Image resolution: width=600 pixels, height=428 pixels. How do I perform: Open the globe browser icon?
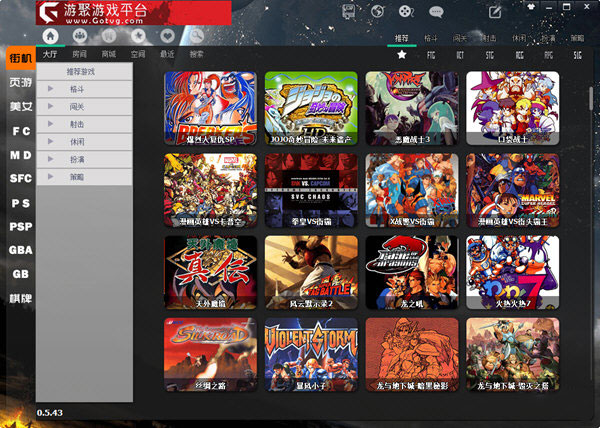pyautogui.click(x=377, y=11)
